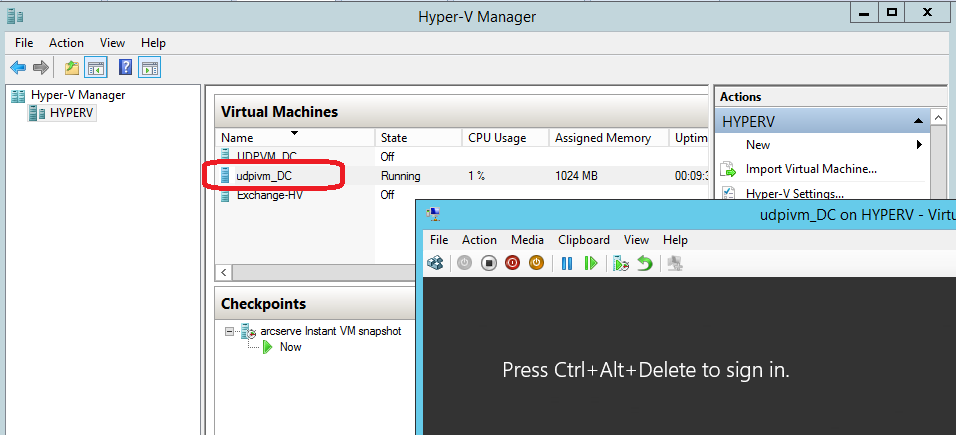The height and width of the screenshot is (435, 956).
Task: Select the Exchange-HV virtual machine row
Action: tap(462, 195)
